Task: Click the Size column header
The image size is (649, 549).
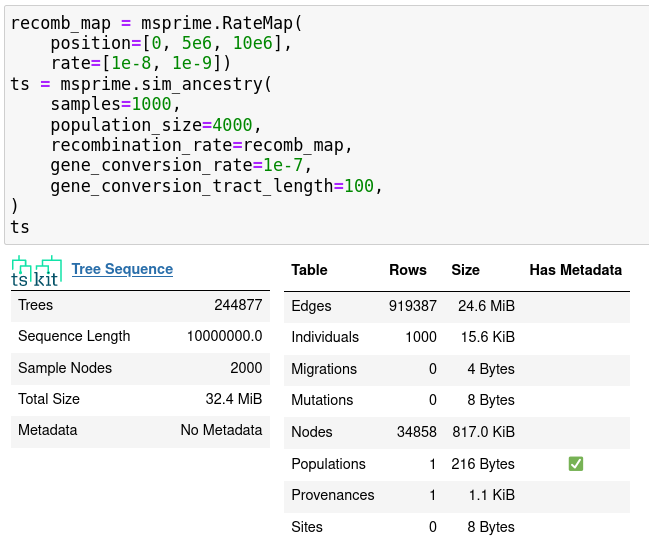Action: pyautogui.click(x=465, y=270)
